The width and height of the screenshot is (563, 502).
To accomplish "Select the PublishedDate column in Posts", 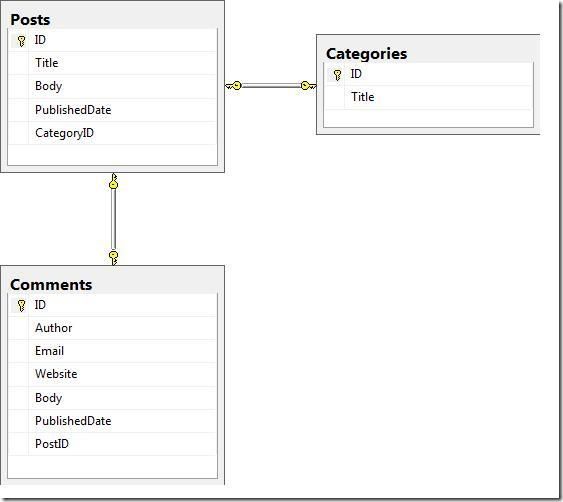I will tap(112, 110).
